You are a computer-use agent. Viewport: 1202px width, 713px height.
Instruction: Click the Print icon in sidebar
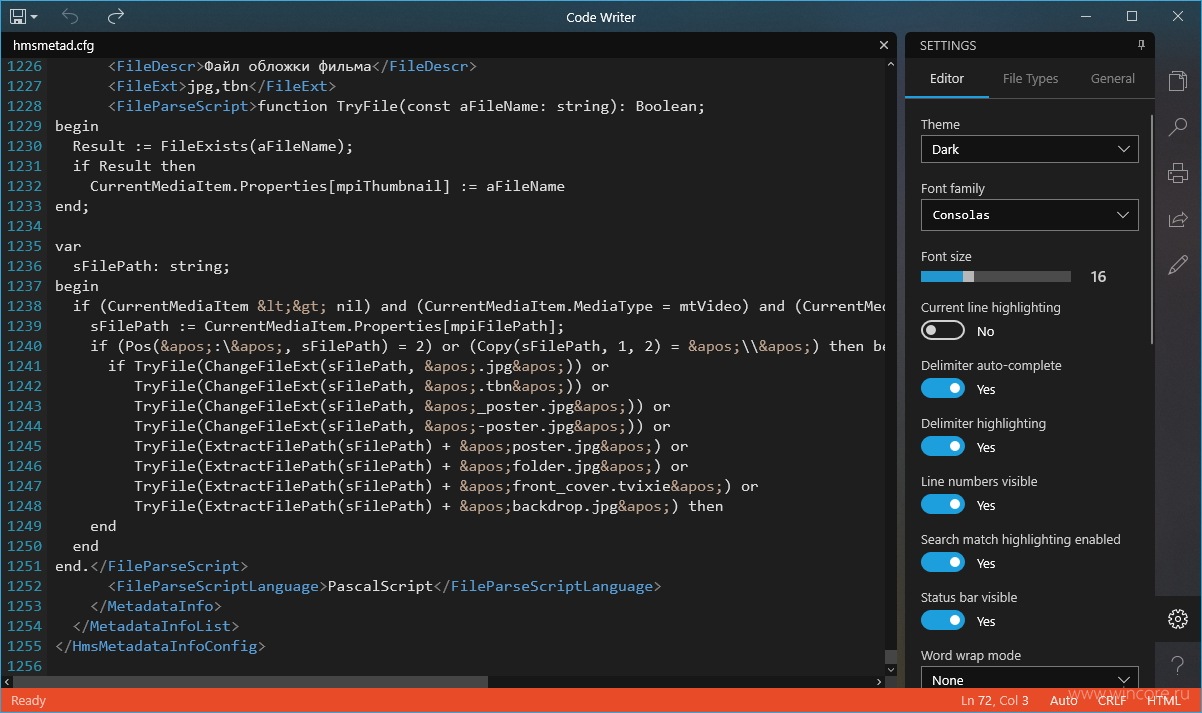(x=1178, y=173)
